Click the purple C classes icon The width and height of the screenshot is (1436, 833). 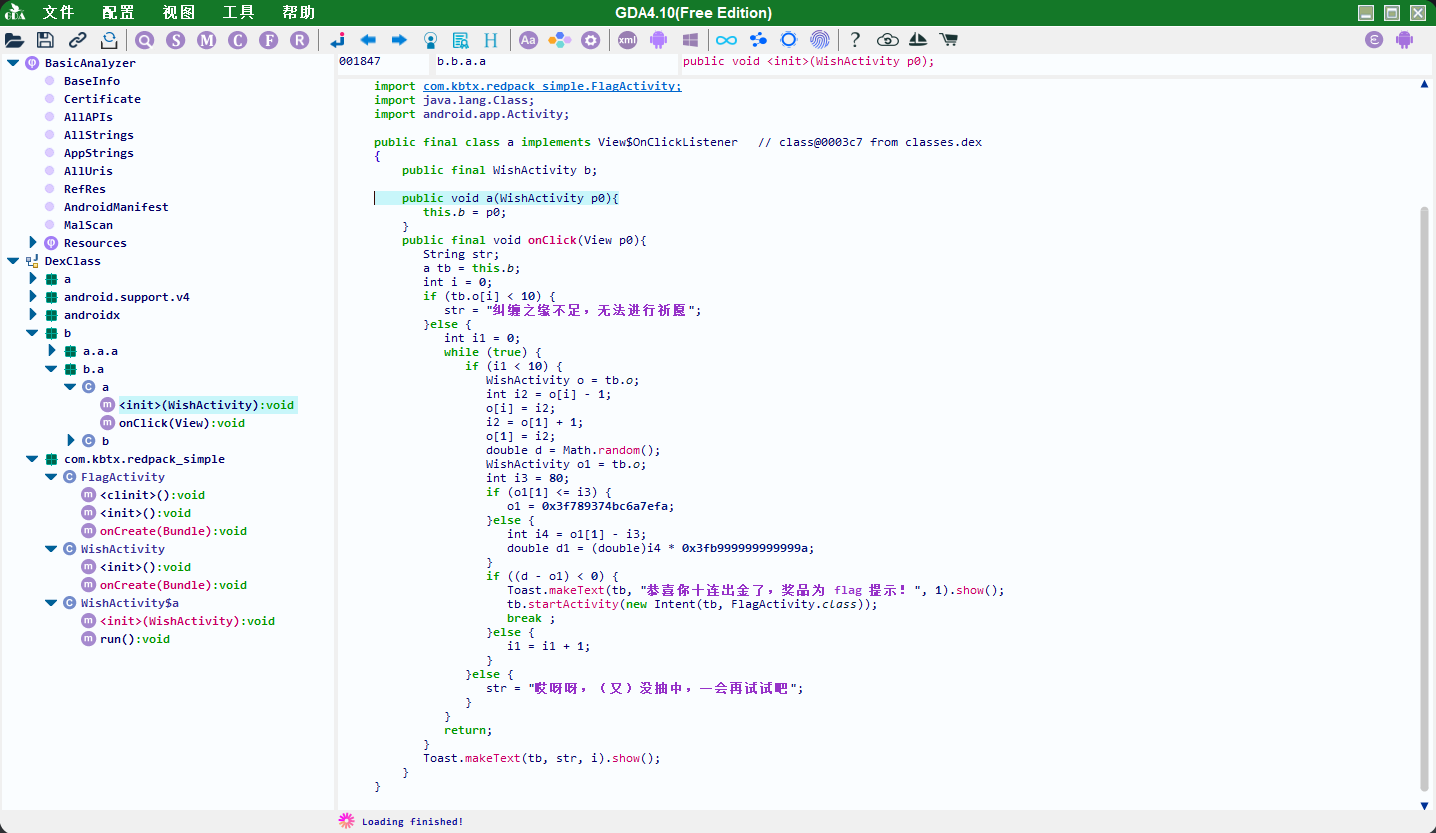(237, 40)
